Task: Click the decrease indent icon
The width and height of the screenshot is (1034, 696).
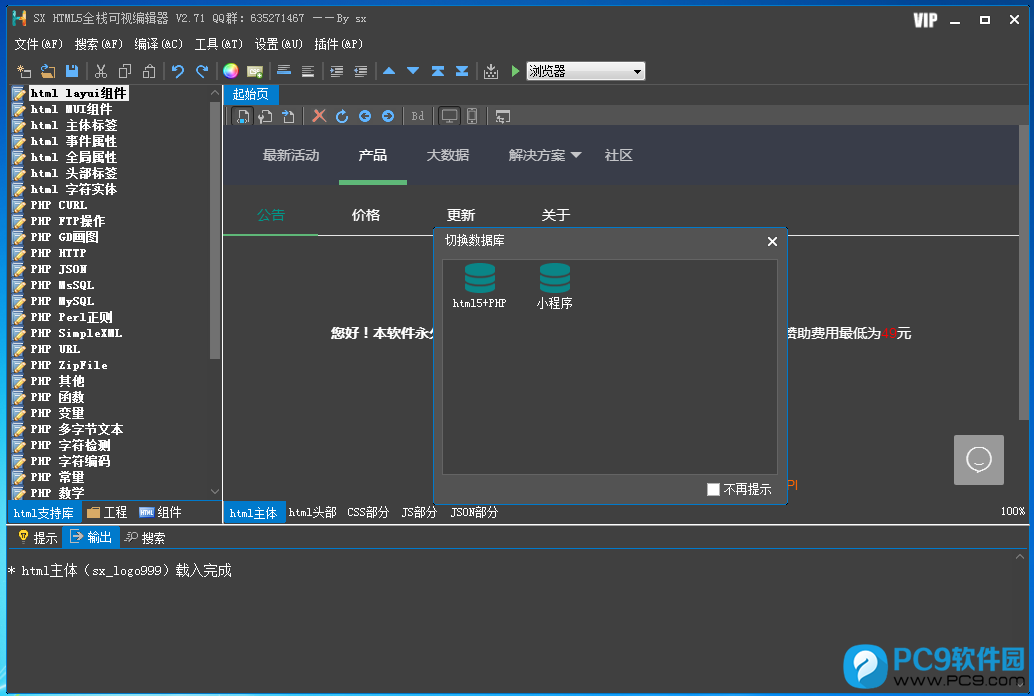Action: [x=360, y=71]
